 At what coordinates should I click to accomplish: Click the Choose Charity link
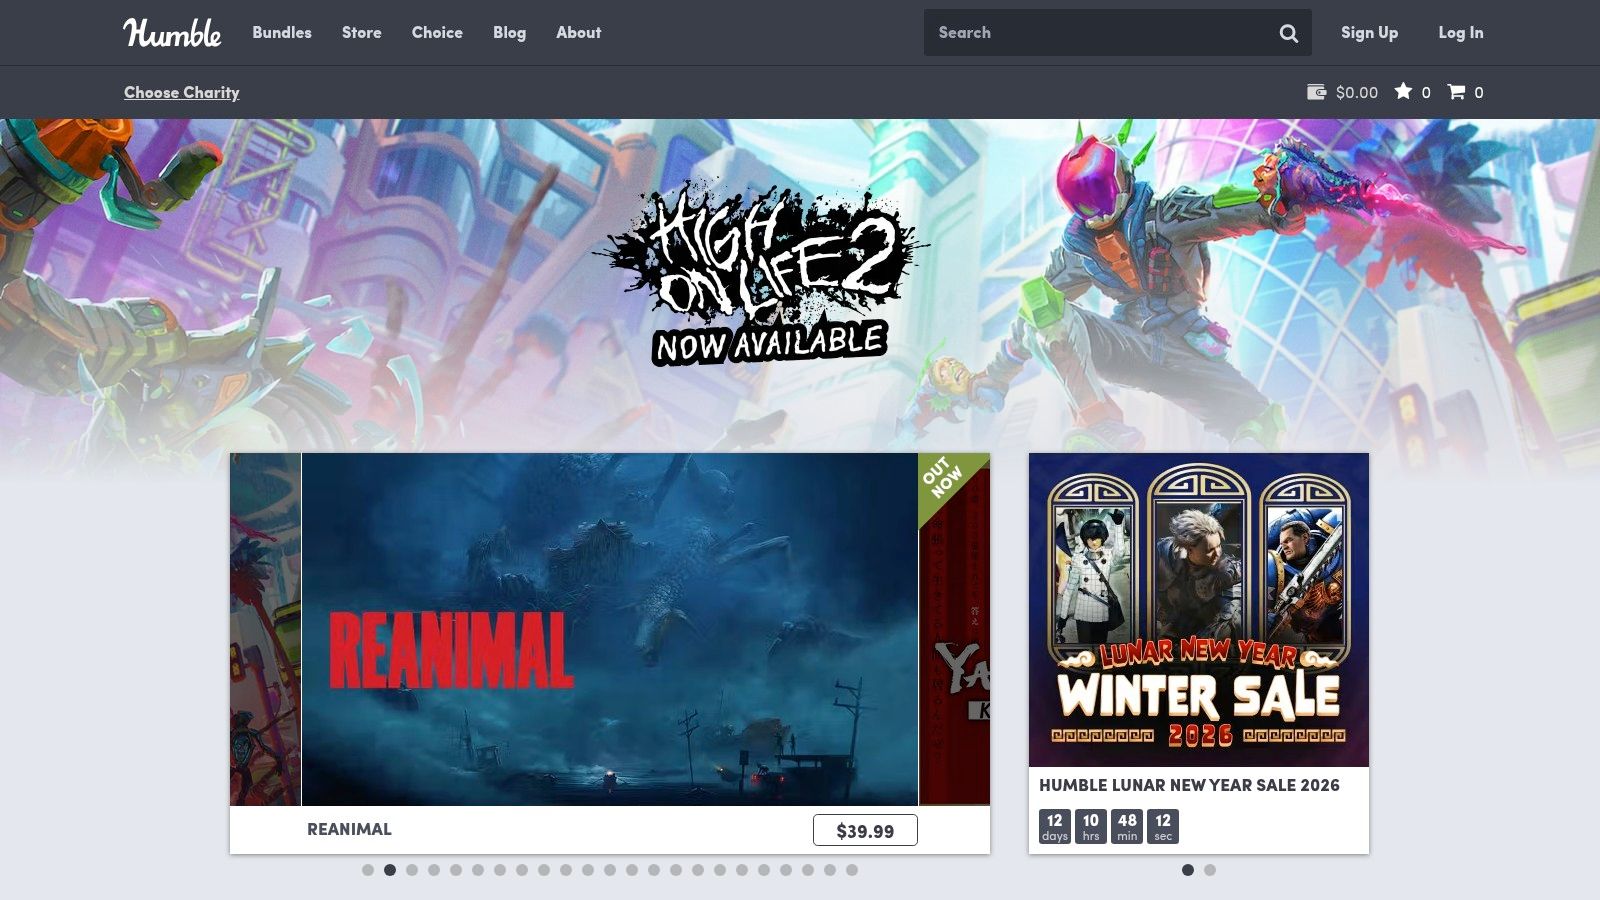point(182,92)
